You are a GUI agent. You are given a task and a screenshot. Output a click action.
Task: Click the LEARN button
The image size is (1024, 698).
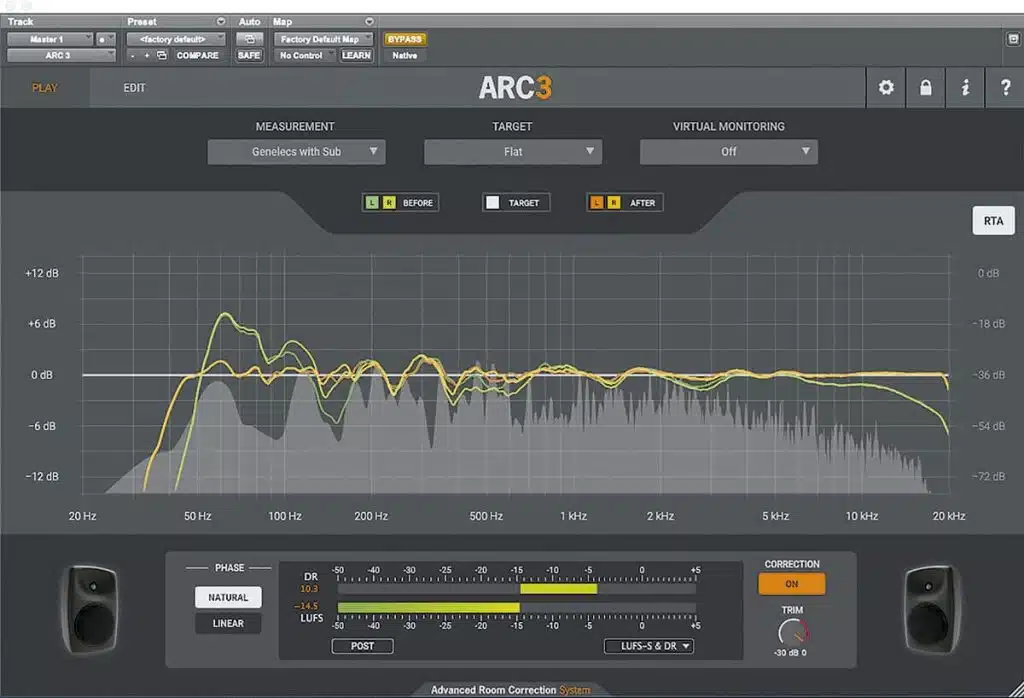click(x=356, y=56)
